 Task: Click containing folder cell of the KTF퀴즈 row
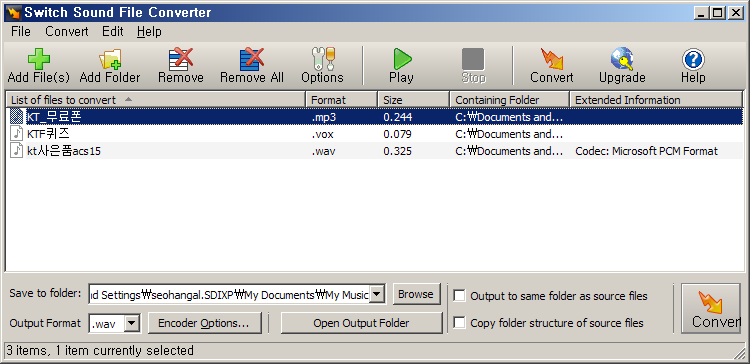[509, 134]
